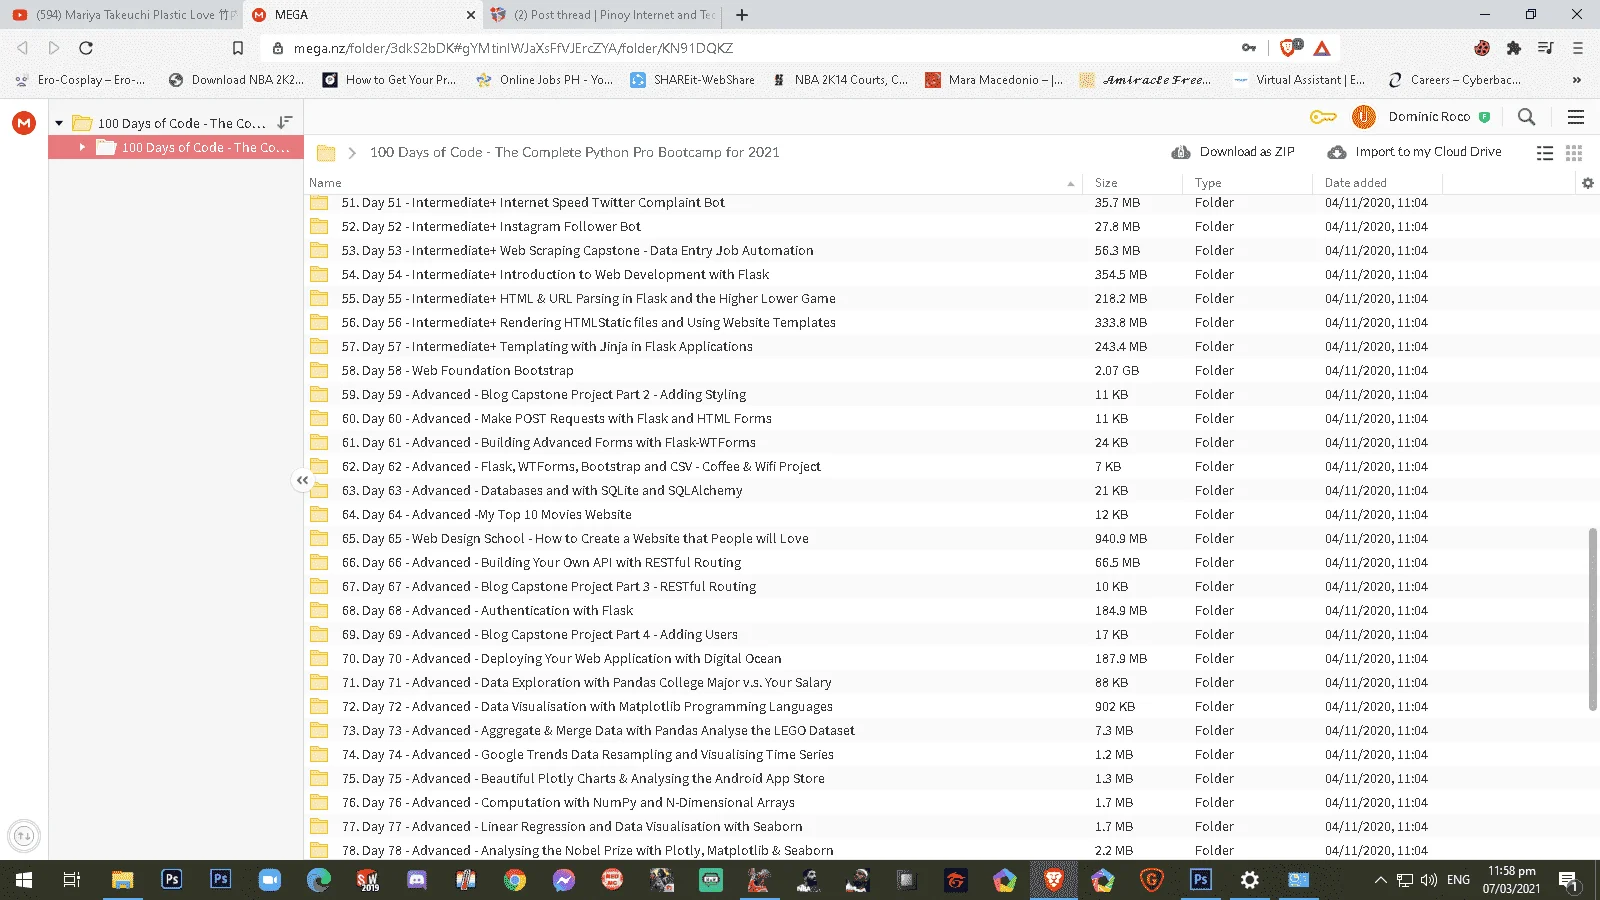This screenshot has width=1600, height=900.
Task: Open the MEGA hamburger menu
Action: pos(1576,117)
